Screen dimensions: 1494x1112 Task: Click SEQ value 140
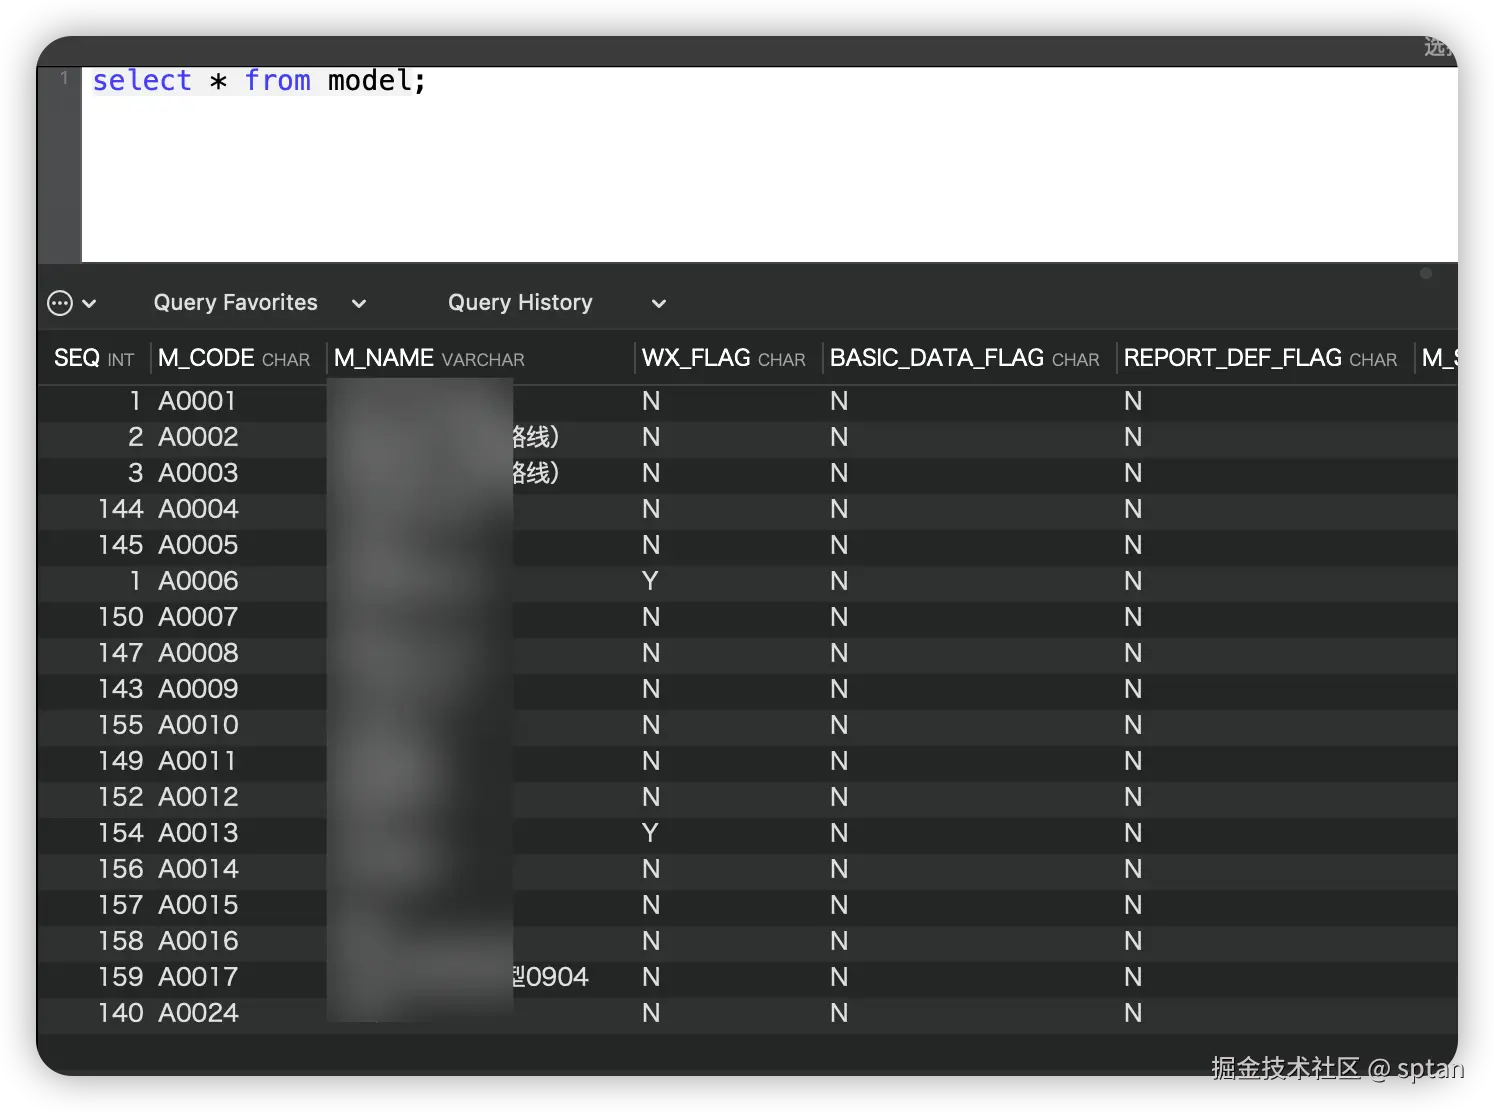[121, 1013]
